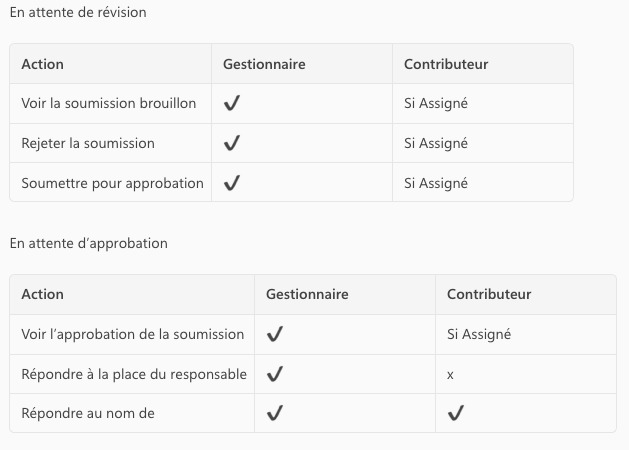Click 'Si Assigné' in Rejeter la soumission row

point(436,143)
